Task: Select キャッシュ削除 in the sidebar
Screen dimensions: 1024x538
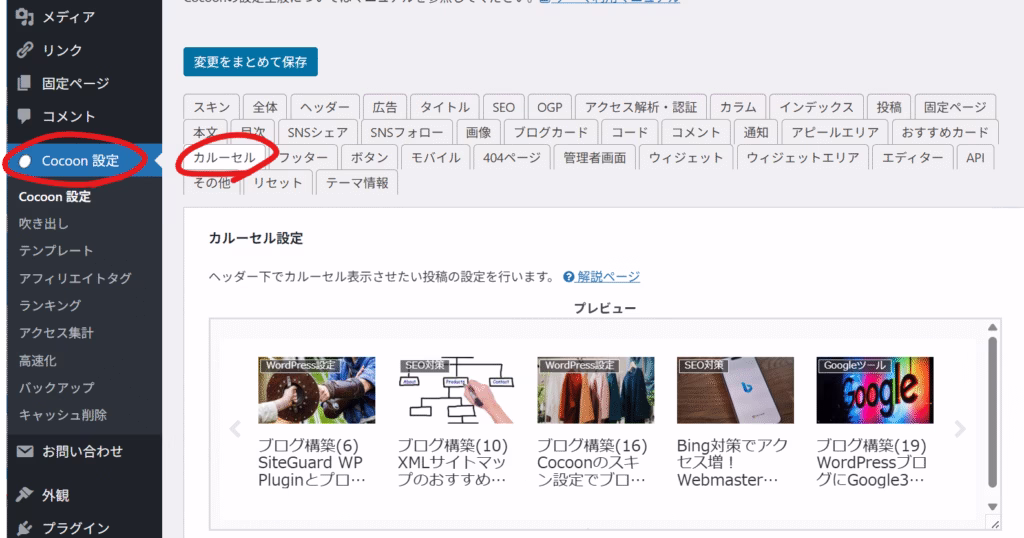Action: point(63,415)
